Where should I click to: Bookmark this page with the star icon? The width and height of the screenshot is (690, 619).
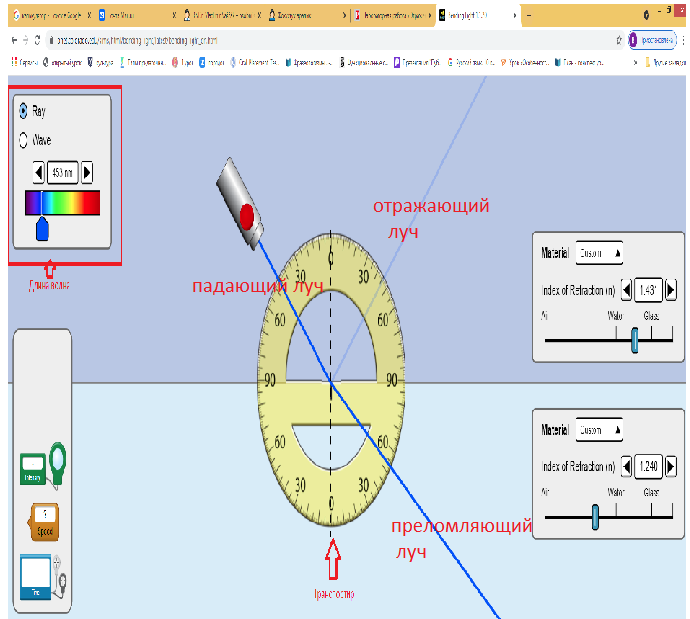point(619,40)
